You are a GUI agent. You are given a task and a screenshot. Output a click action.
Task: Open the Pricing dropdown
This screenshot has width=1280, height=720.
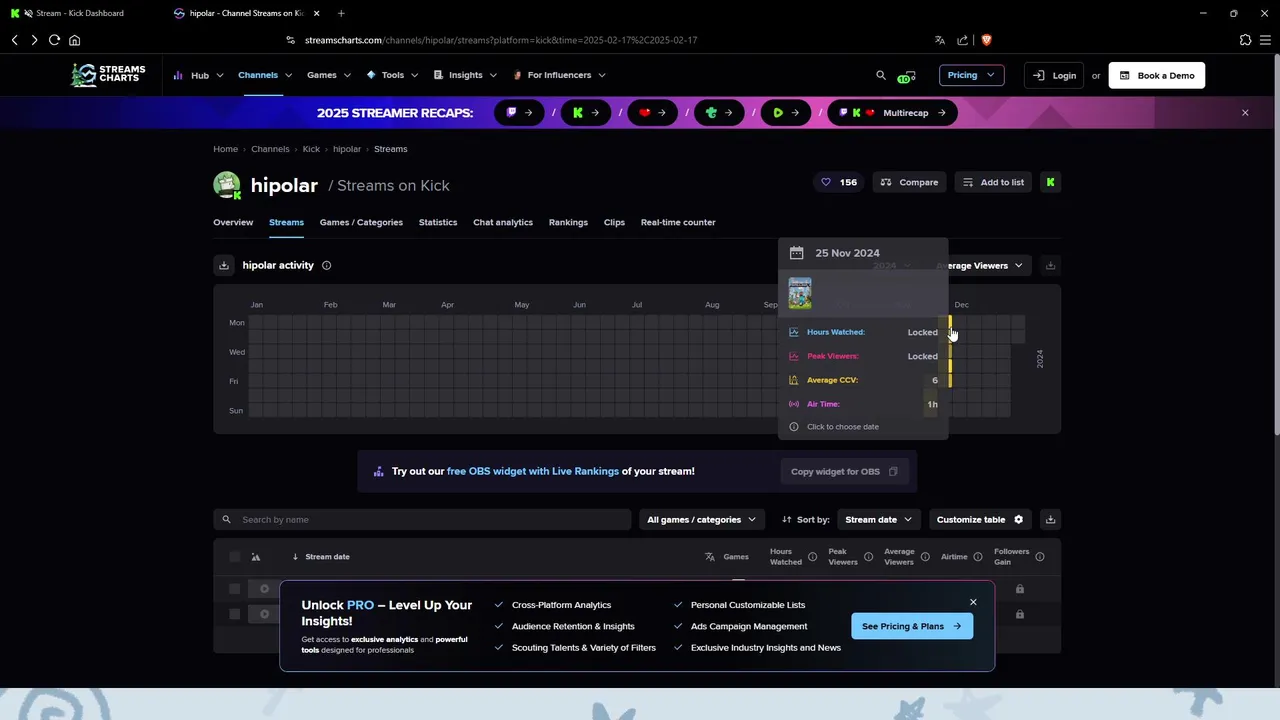coord(971,75)
